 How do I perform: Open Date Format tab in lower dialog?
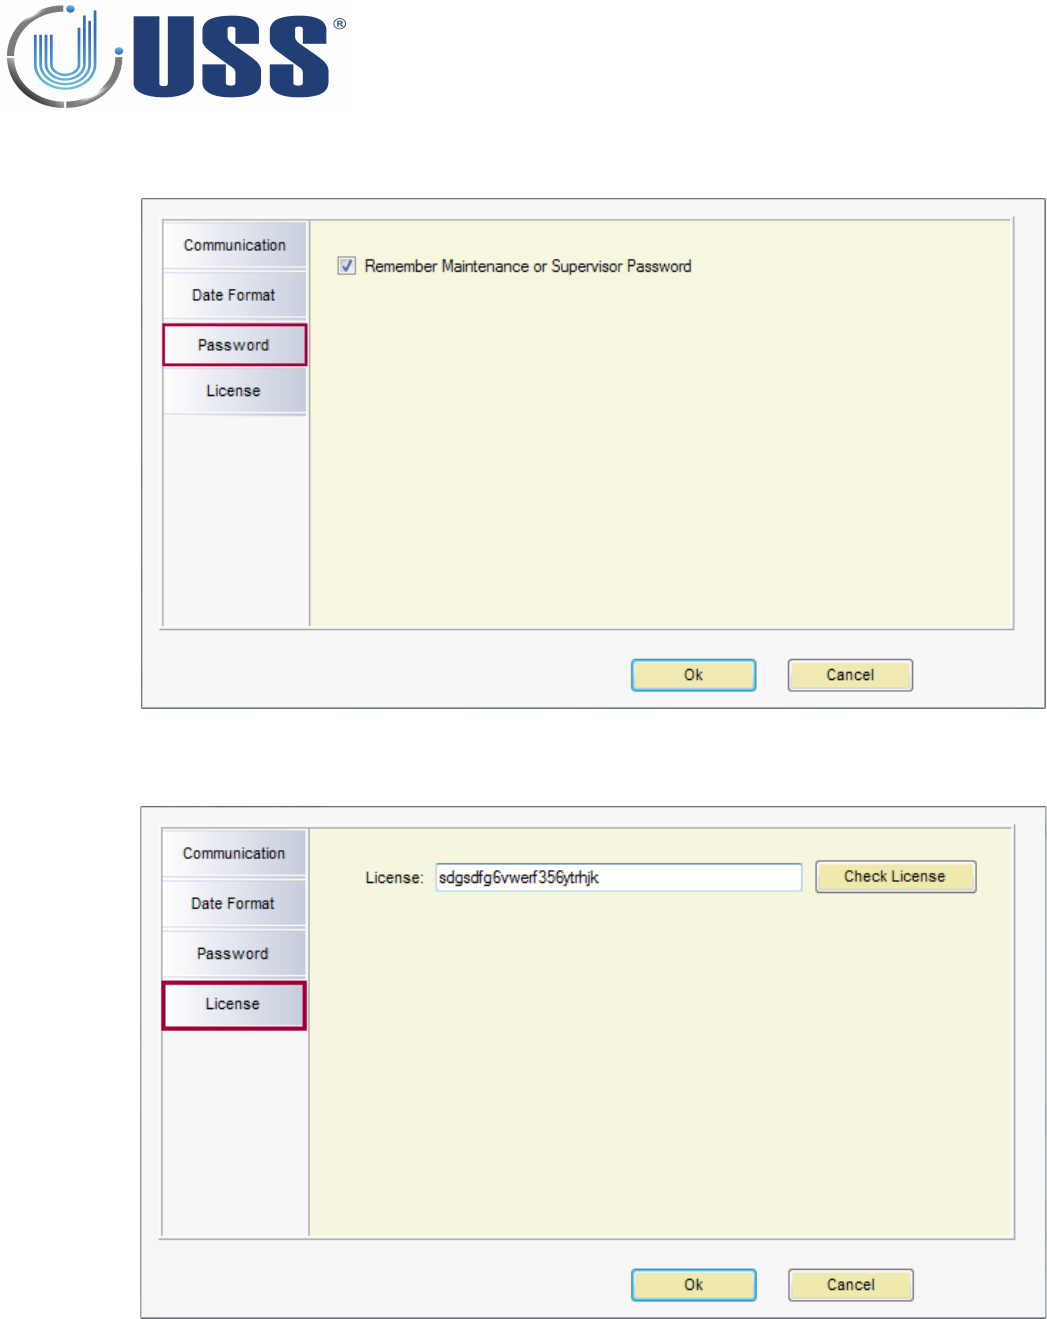234,903
